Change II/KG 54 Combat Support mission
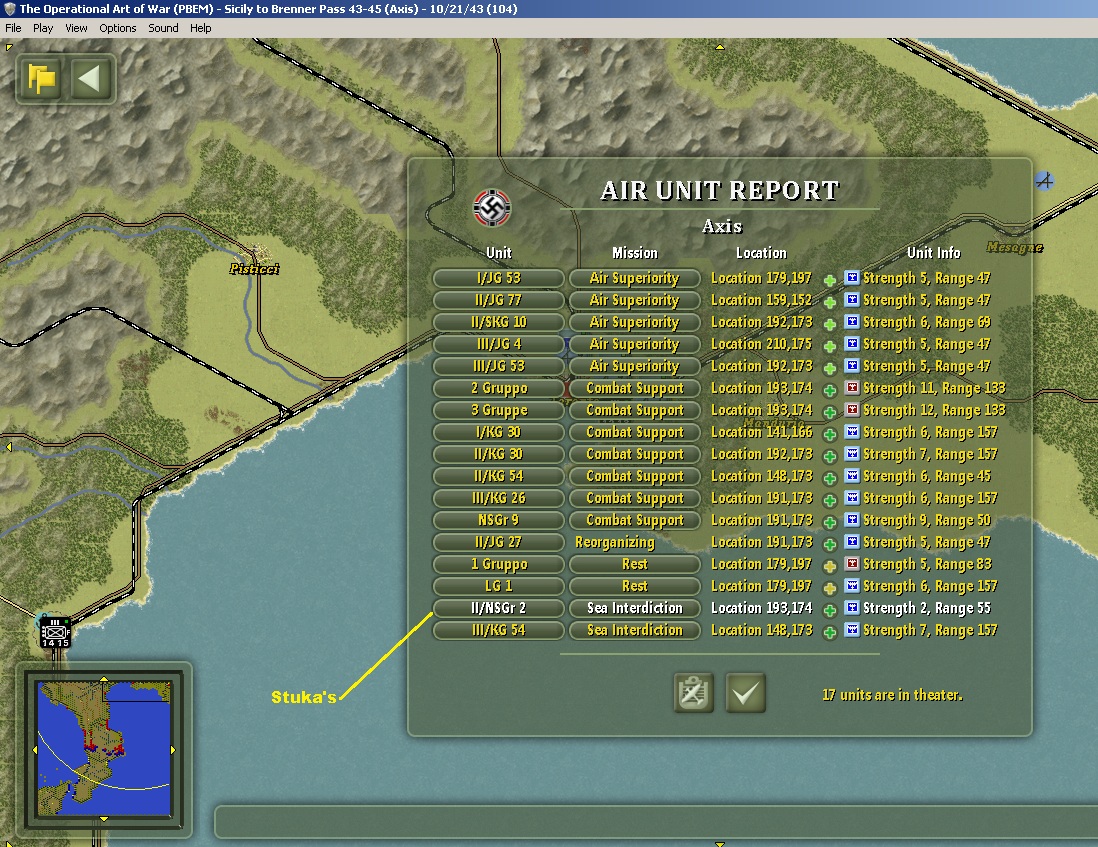The image size is (1098, 847). (x=634, y=476)
